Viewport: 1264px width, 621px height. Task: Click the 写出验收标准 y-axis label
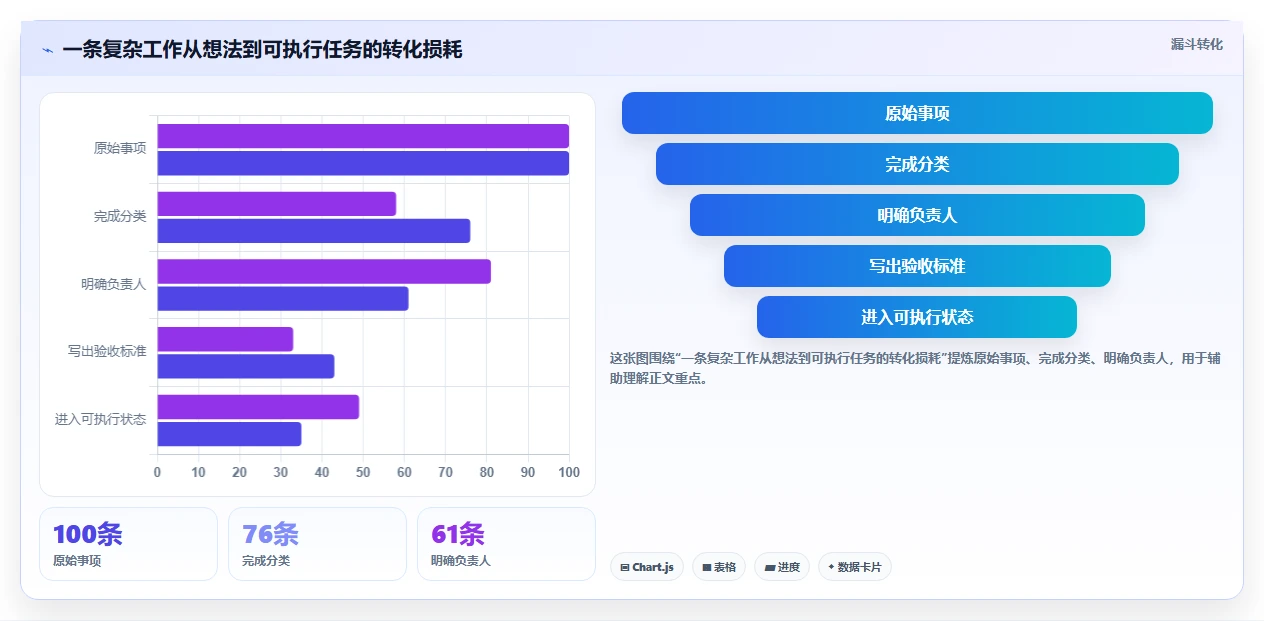point(107,351)
